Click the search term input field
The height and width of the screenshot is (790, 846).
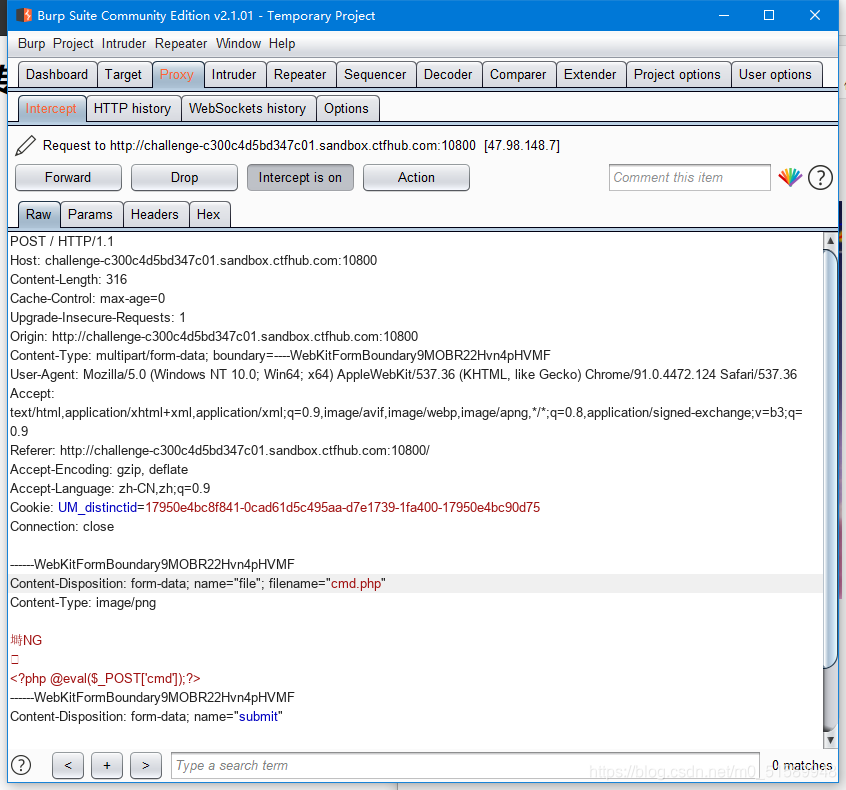[x=465, y=765]
